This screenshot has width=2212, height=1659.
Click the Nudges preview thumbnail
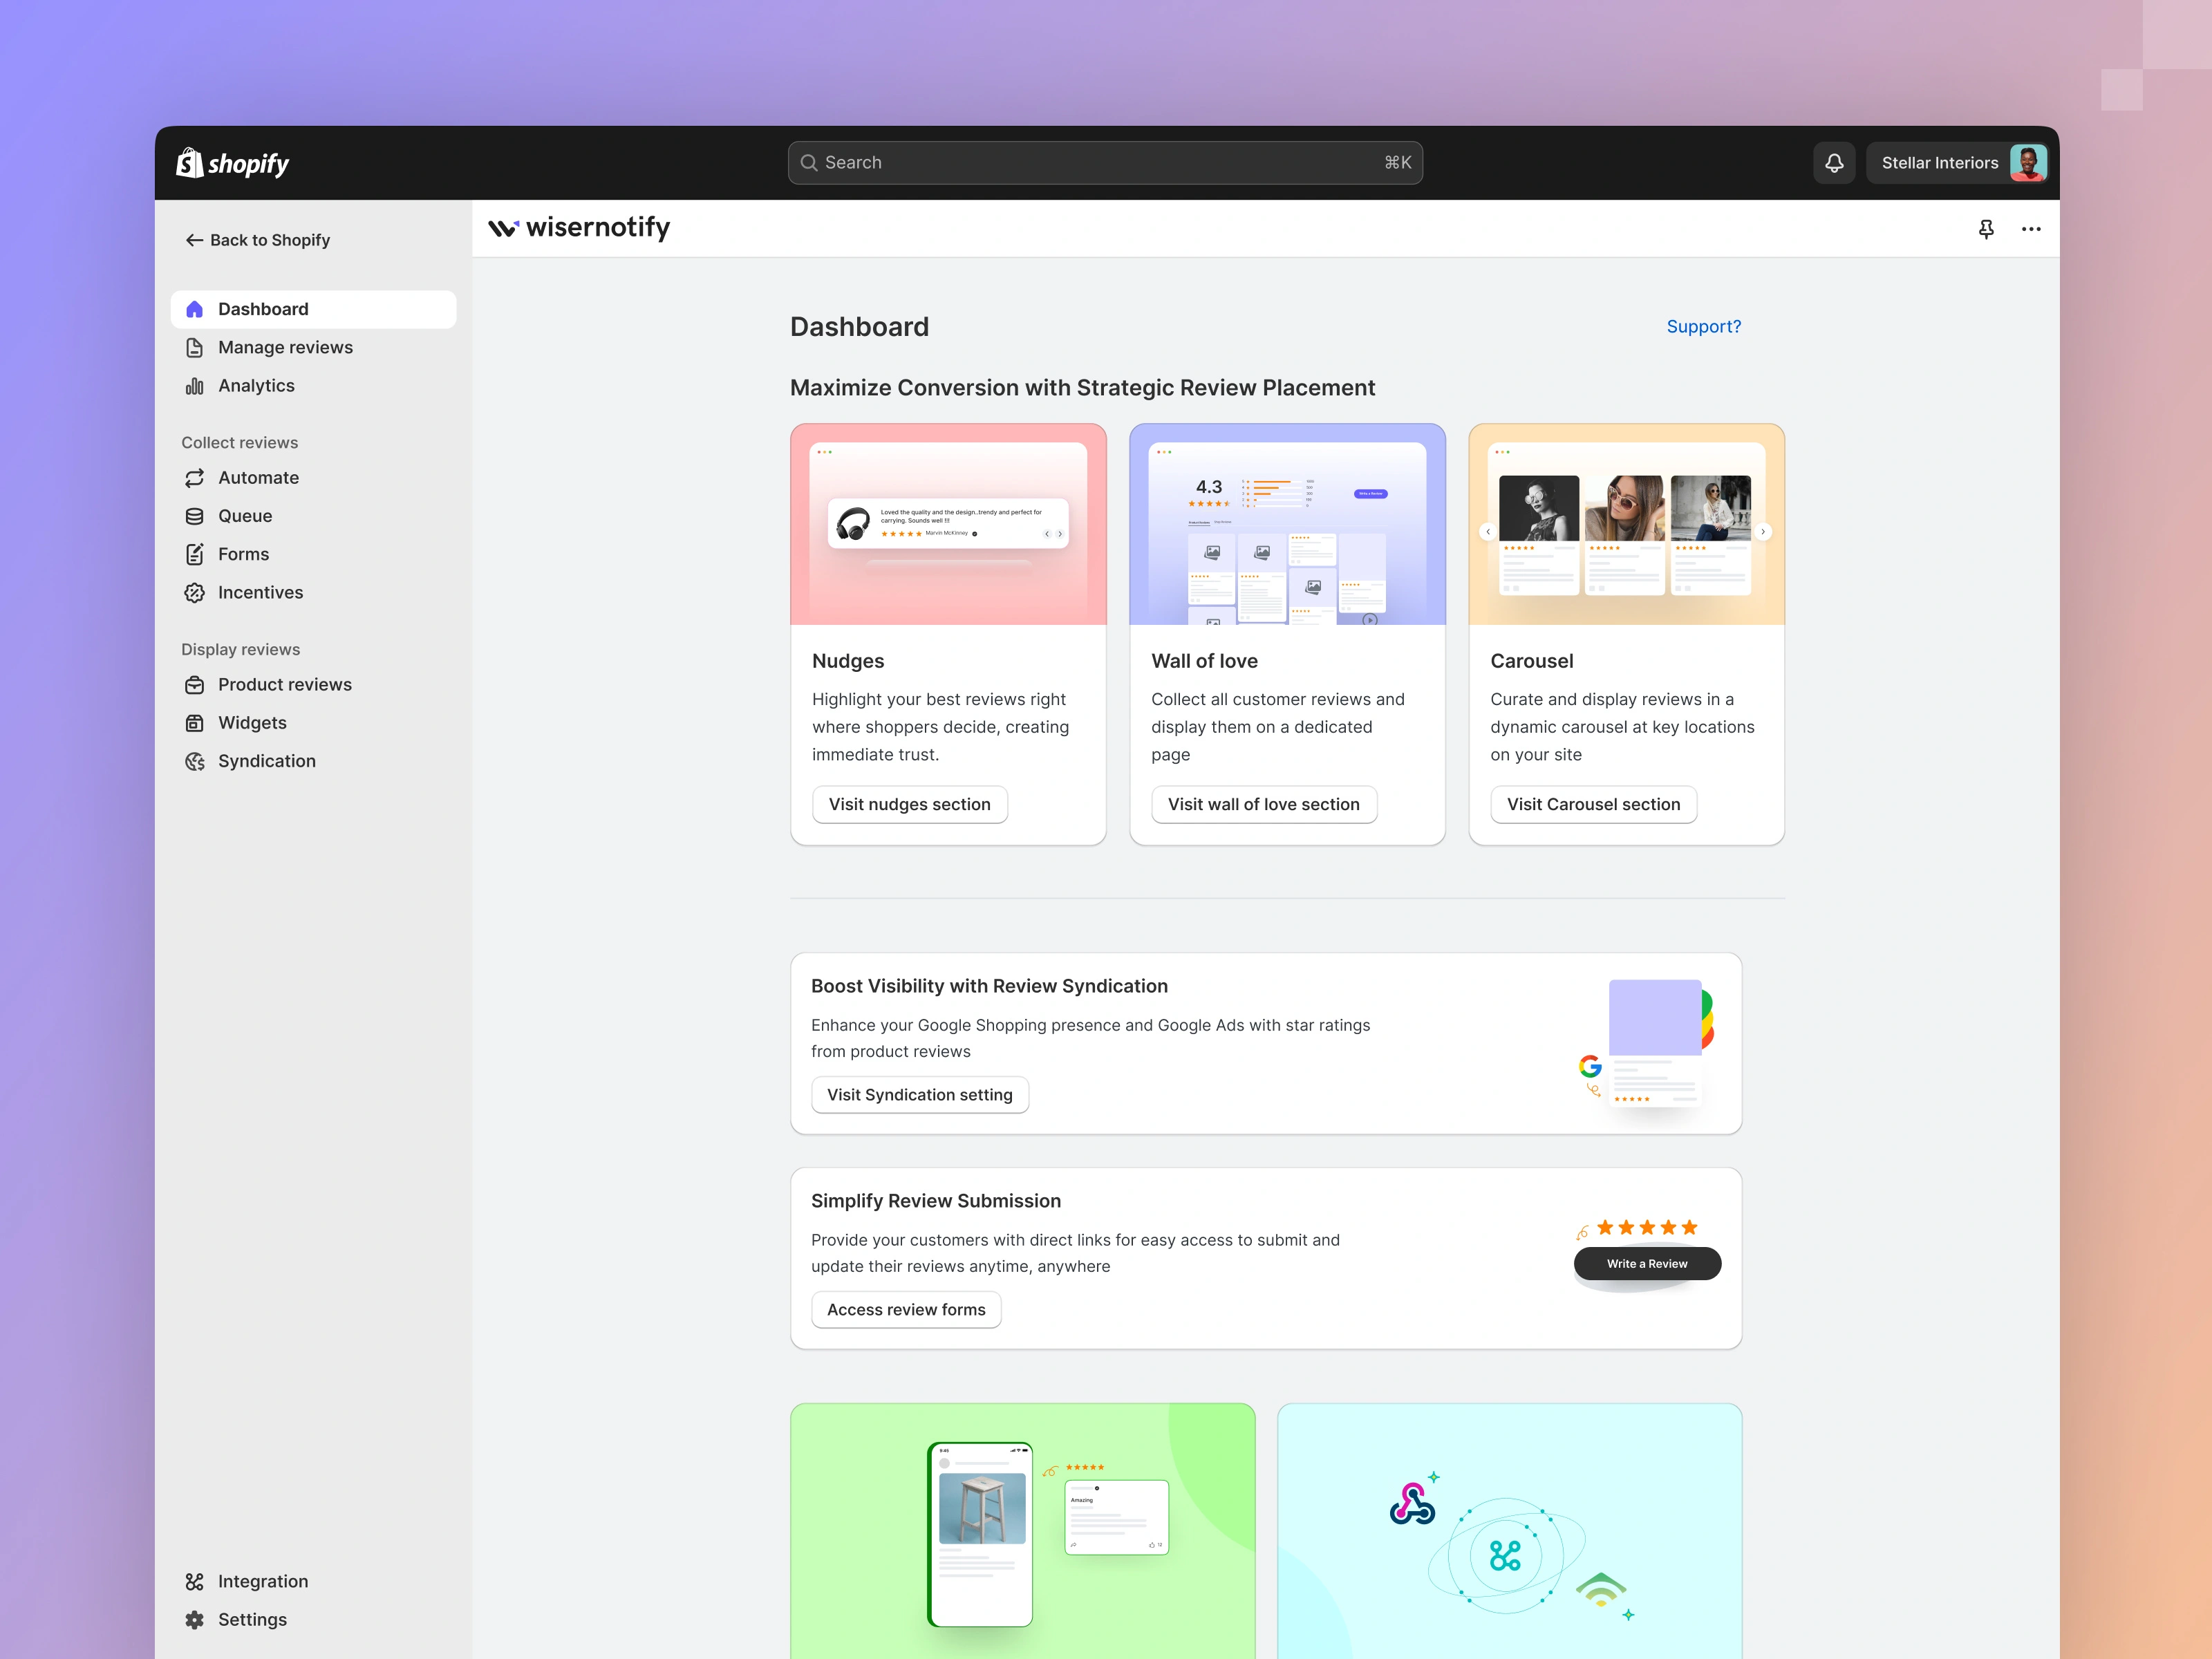coord(948,525)
